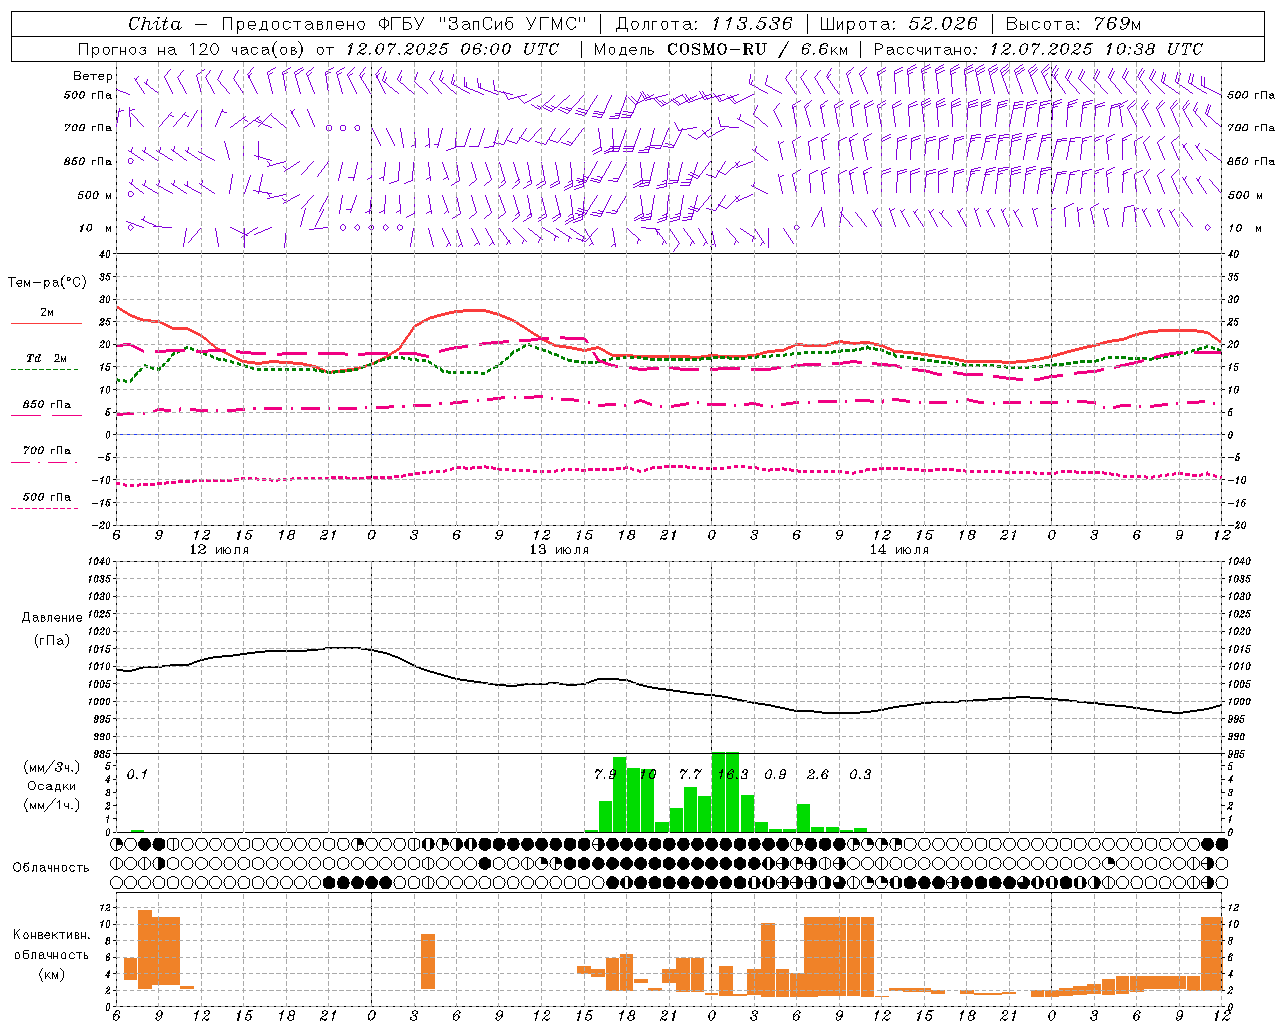Click the station name "Chita" in the header

click(155, 24)
